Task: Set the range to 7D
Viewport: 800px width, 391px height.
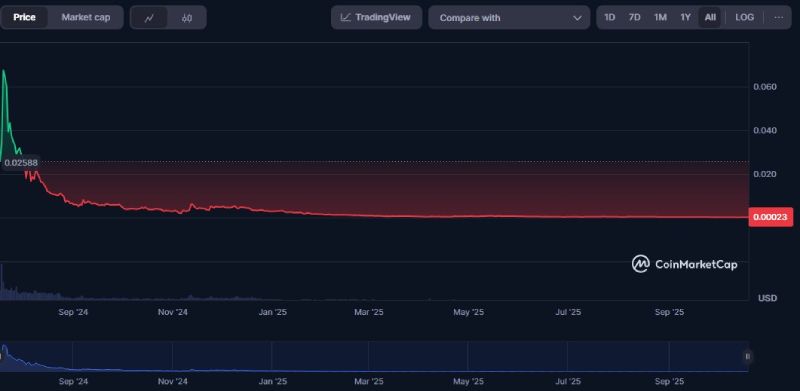Action: click(x=634, y=17)
